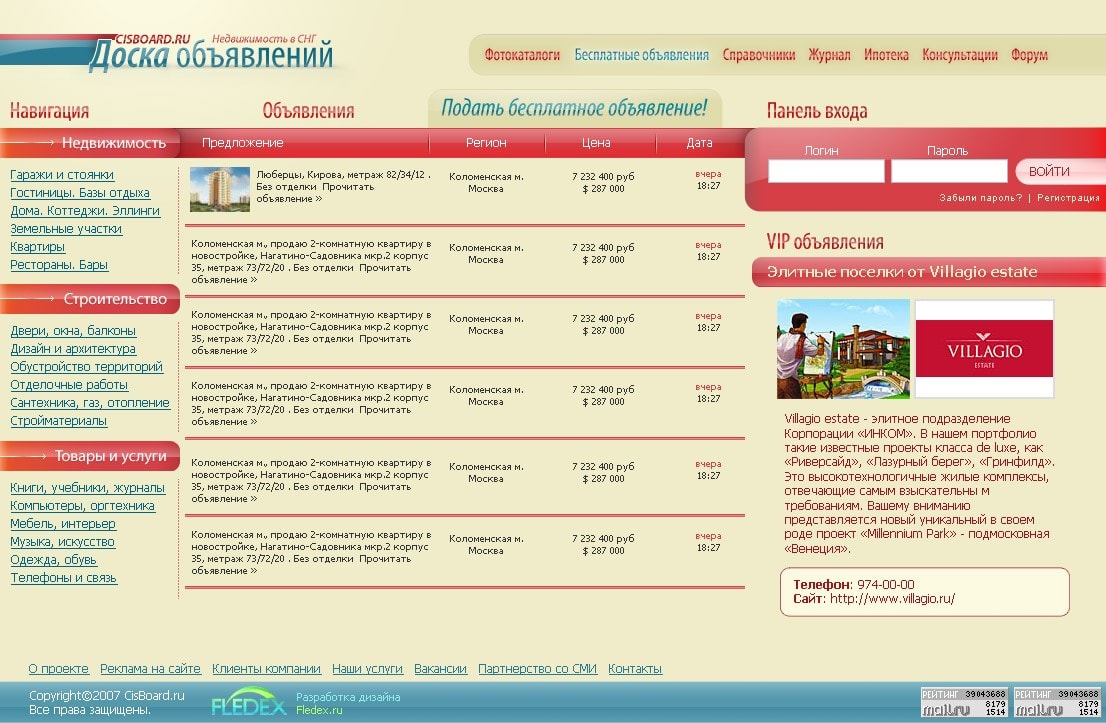Open Обустройство территорий category
The width and height of the screenshot is (1106, 723).
point(86,367)
